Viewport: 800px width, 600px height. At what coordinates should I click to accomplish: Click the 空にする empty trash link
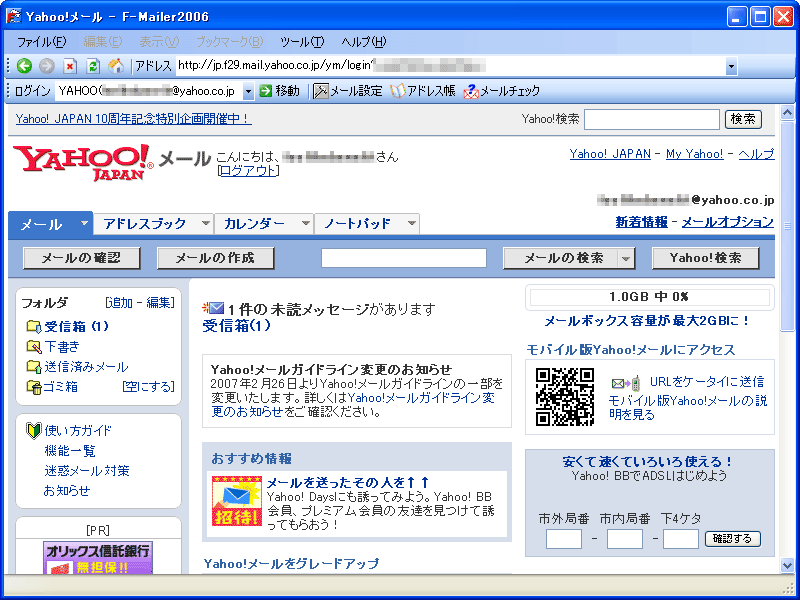click(148, 387)
